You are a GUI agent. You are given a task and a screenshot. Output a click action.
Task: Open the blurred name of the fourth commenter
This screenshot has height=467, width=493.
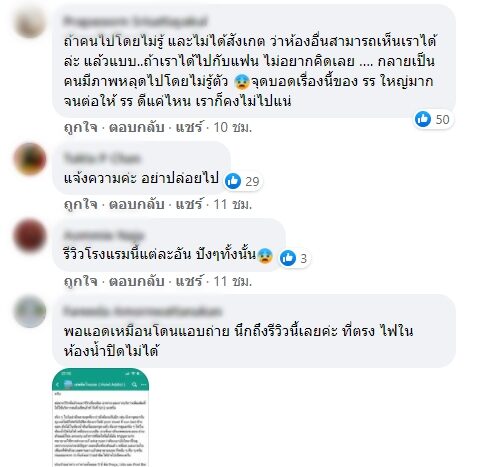pyautogui.click(x=142, y=311)
